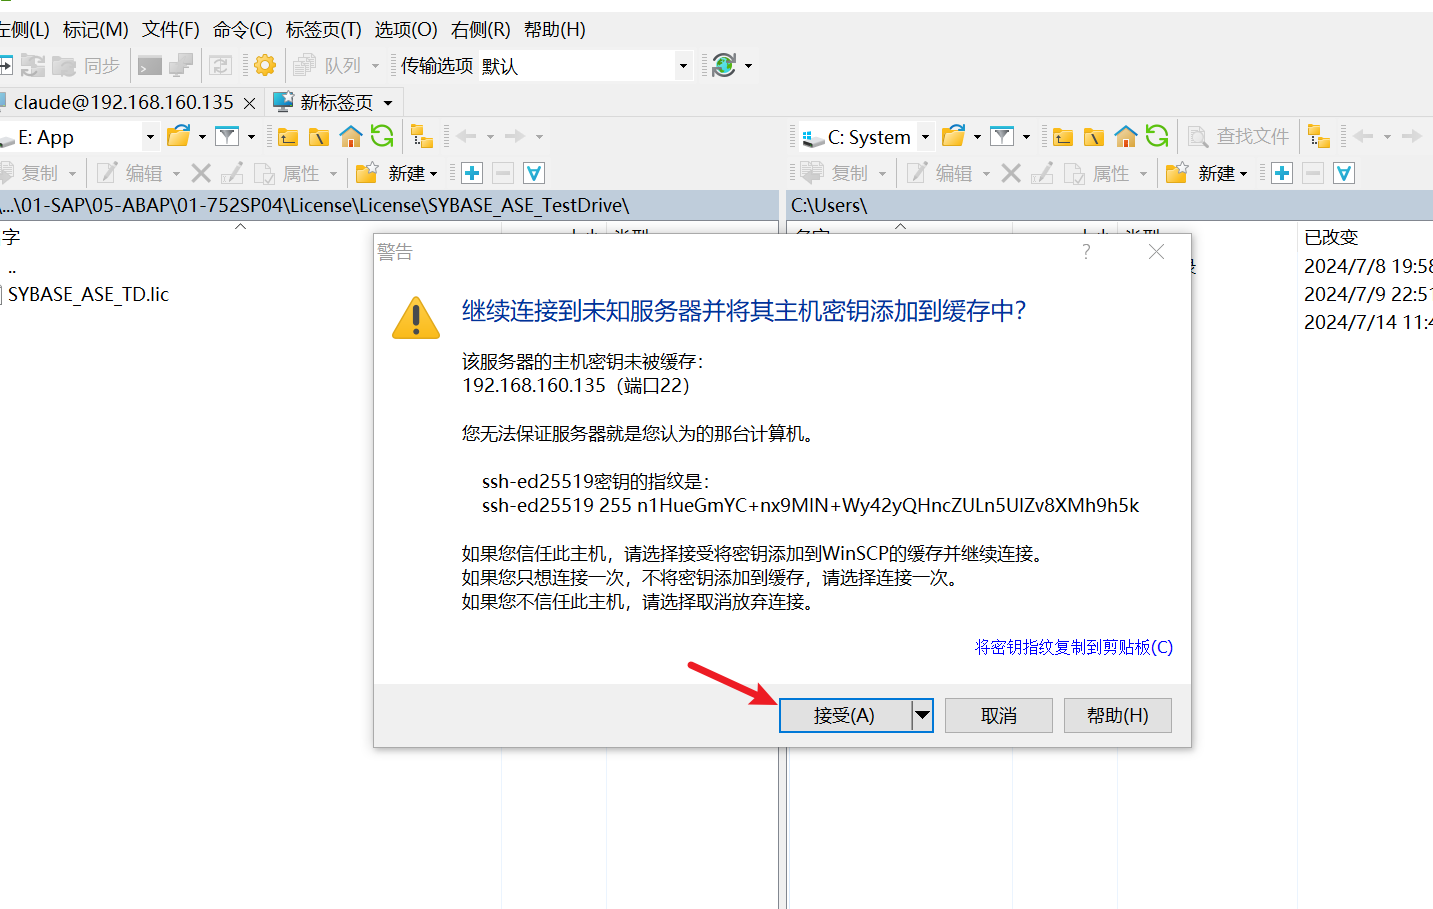The width and height of the screenshot is (1433, 909).
Task: Click the left panel filter funnel icon
Action: point(228,137)
